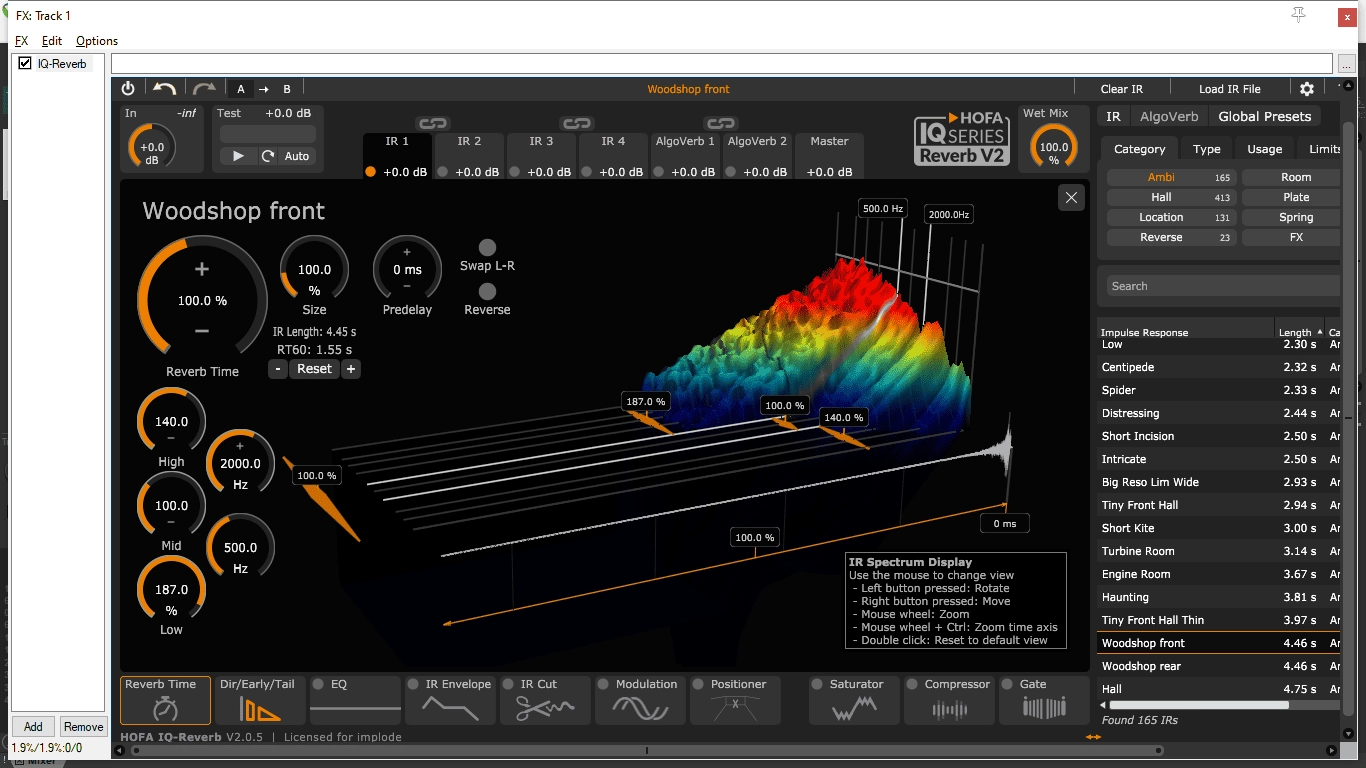This screenshot has width=1366, height=768.
Task: Open the FX menu
Action: (x=22, y=41)
